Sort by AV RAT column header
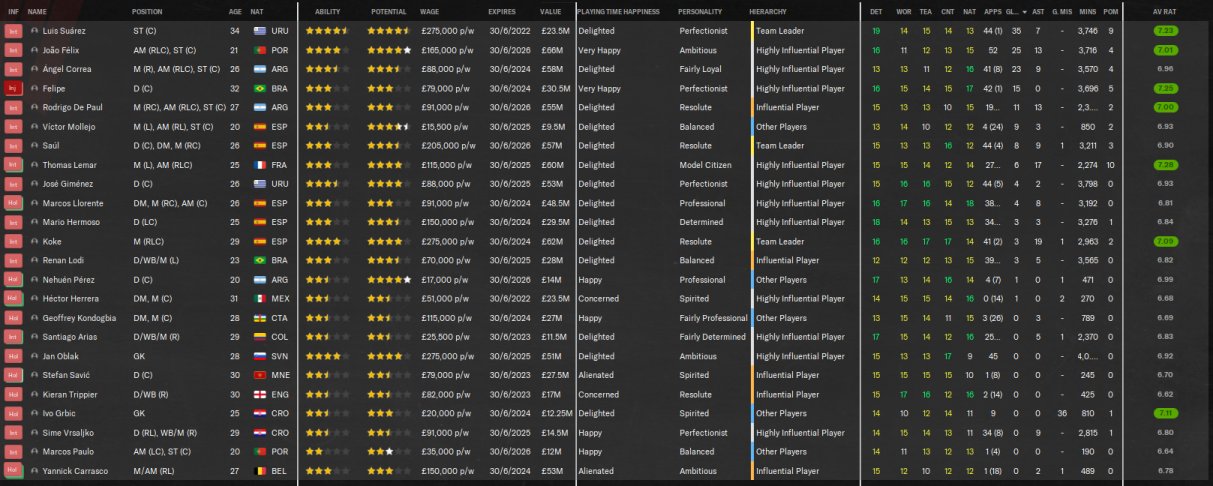This screenshot has width=1213, height=486. pos(1165,11)
